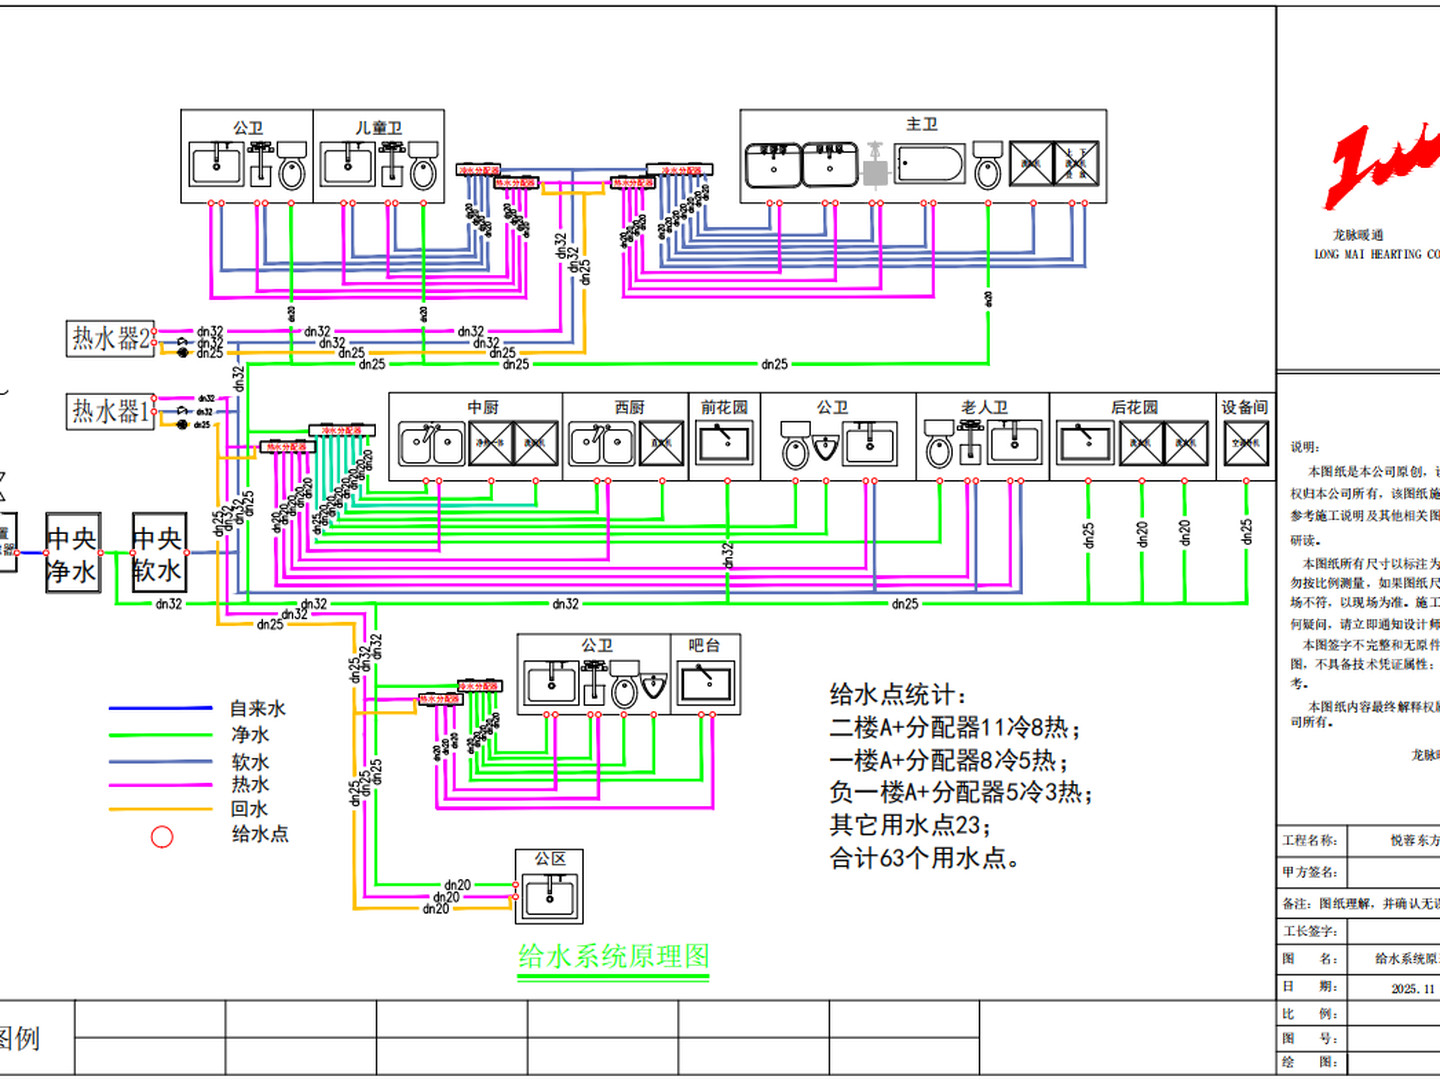Click the red 给水点 circle in legend

coord(162,837)
